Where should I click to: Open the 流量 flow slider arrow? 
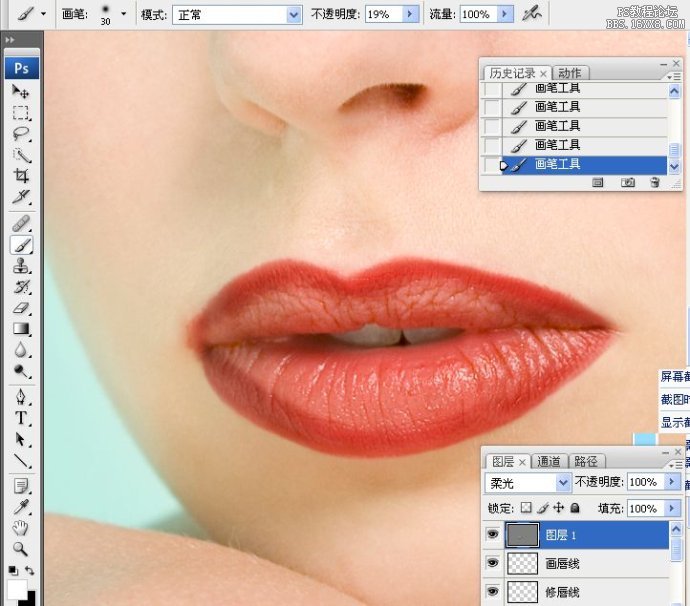(505, 15)
